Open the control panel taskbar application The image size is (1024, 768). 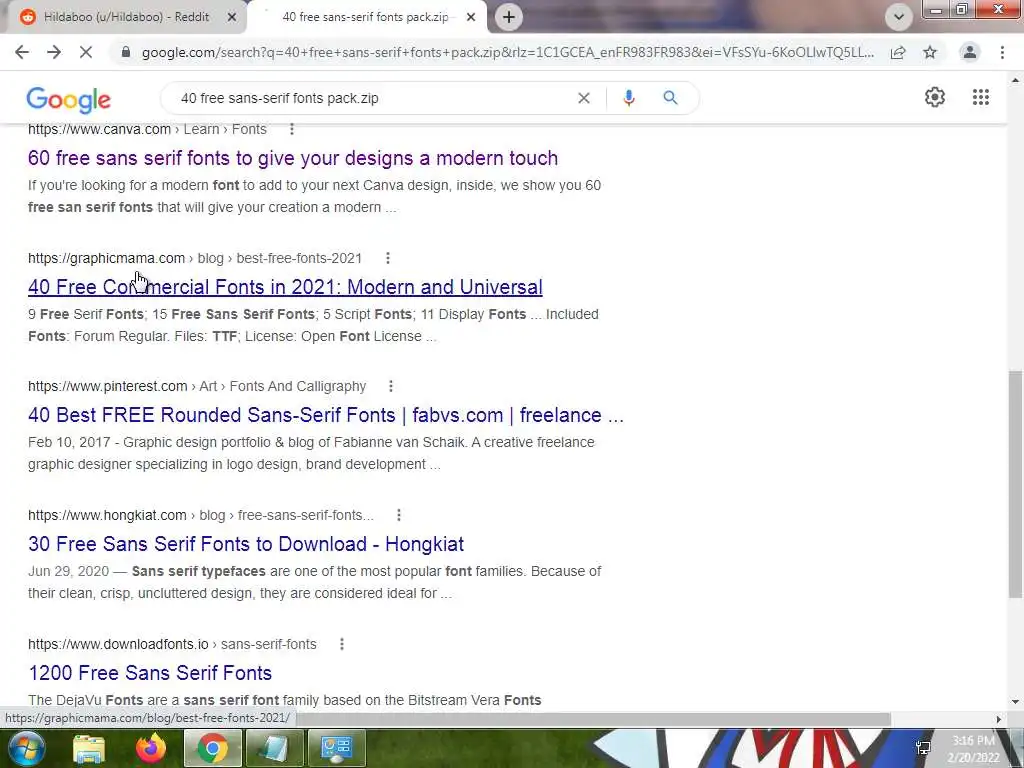(336, 748)
